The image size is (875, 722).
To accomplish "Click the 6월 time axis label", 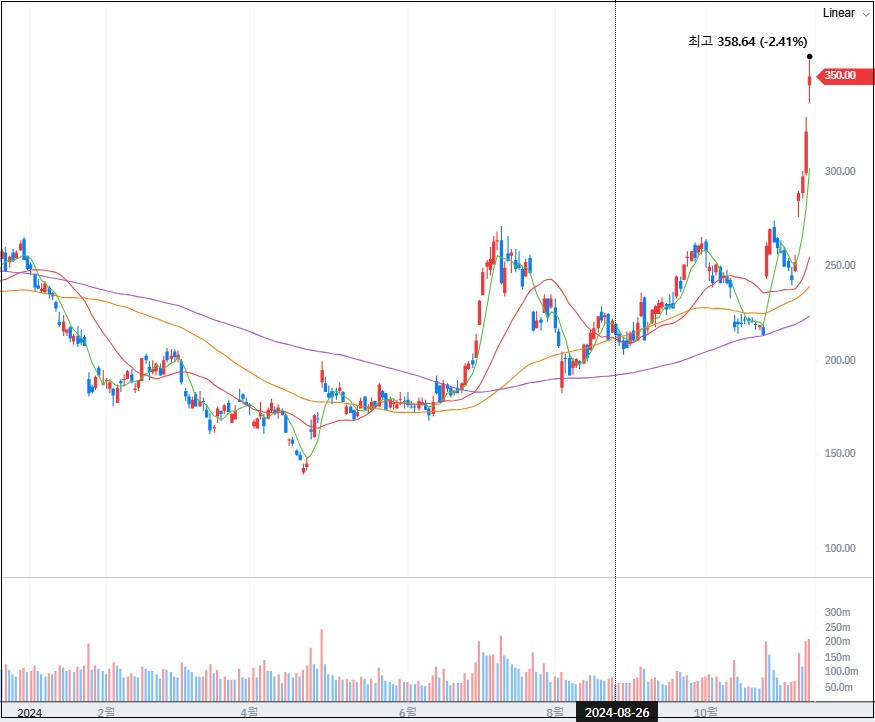I will (x=407, y=713).
